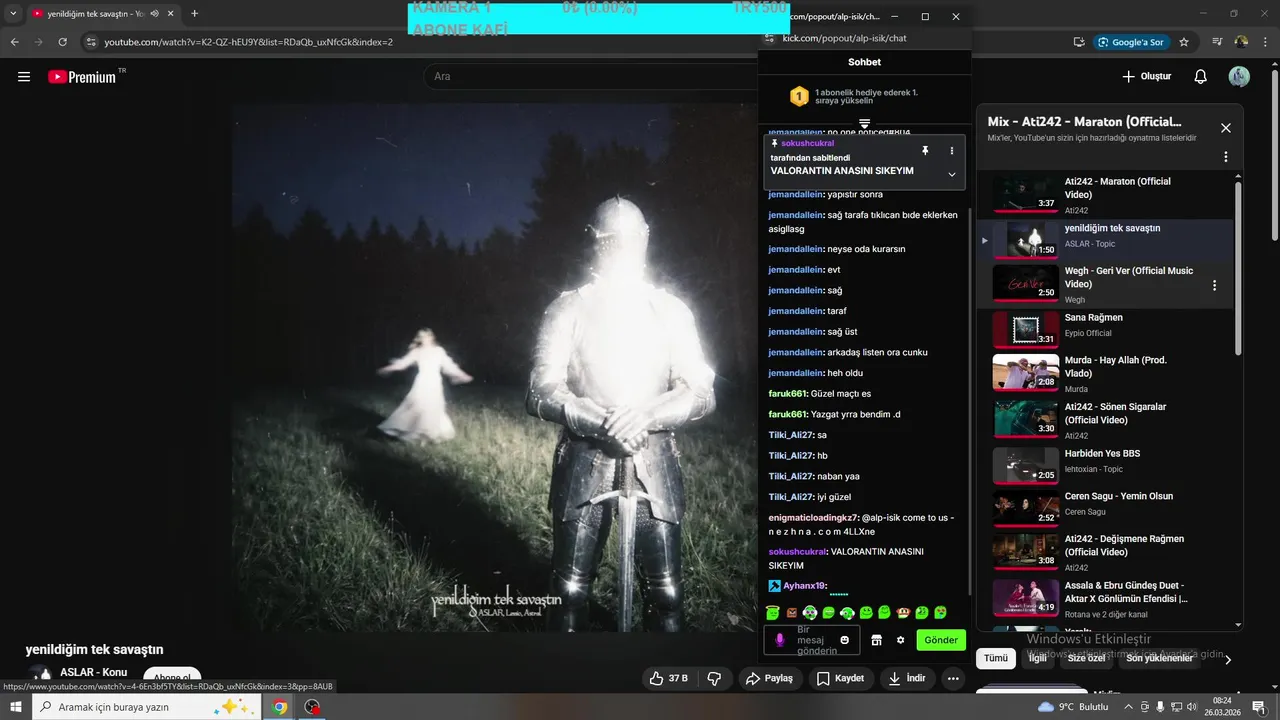Image resolution: width=1280 pixels, height=720 pixels.
Task: Show next filter chips arrow
Action: coord(1228,659)
